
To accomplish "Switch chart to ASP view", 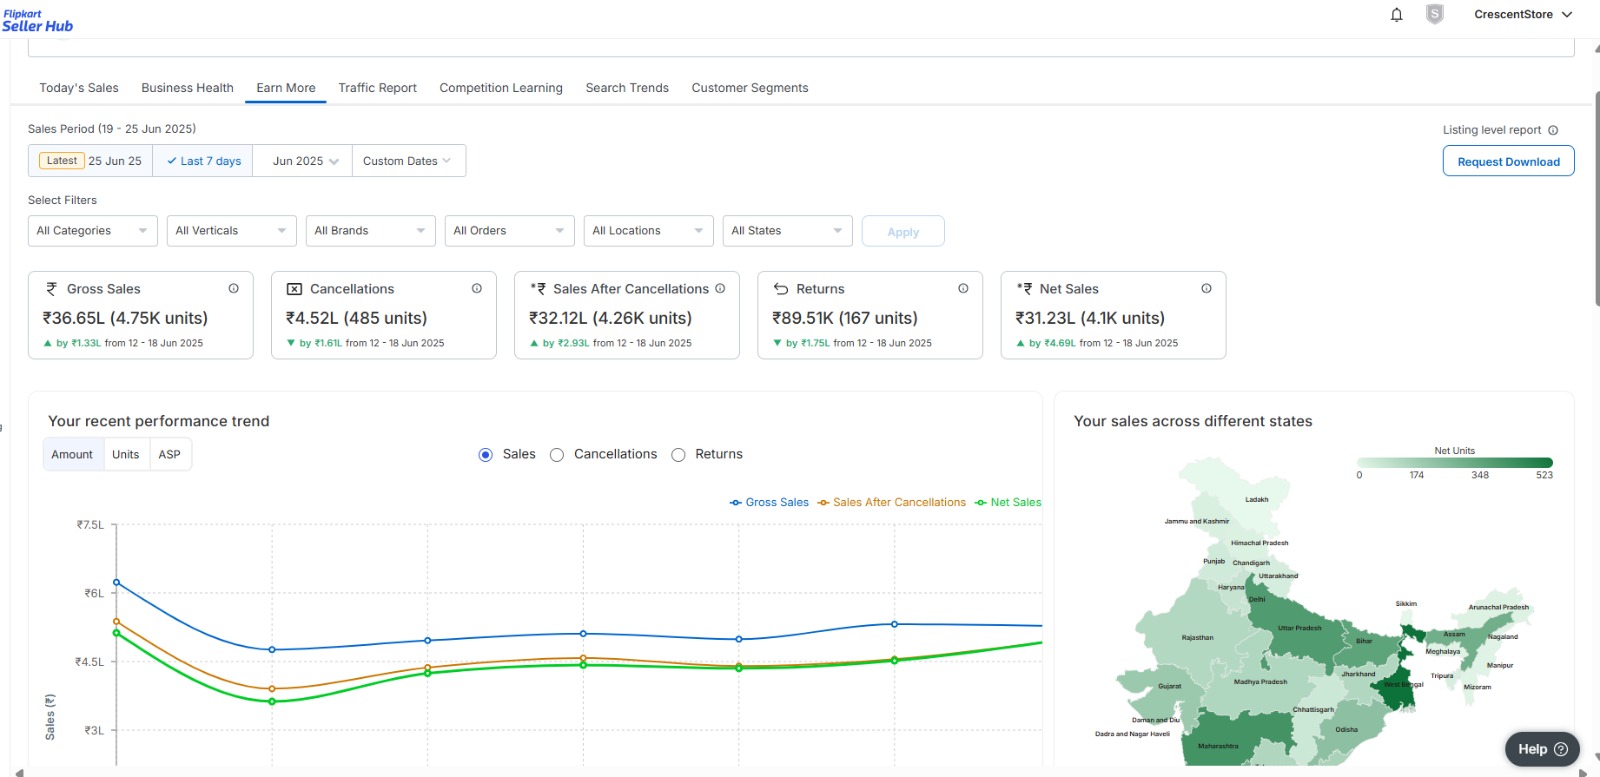I will 170,455.
